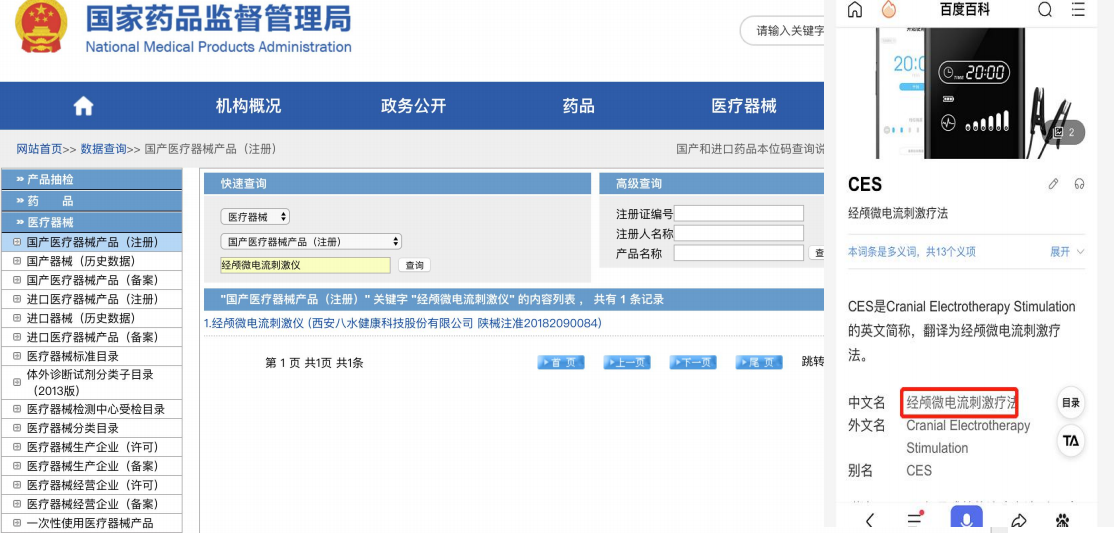This screenshot has height=545, width=1114.
Task: Click the home icon in the blue navigation bar
Action: point(83,106)
